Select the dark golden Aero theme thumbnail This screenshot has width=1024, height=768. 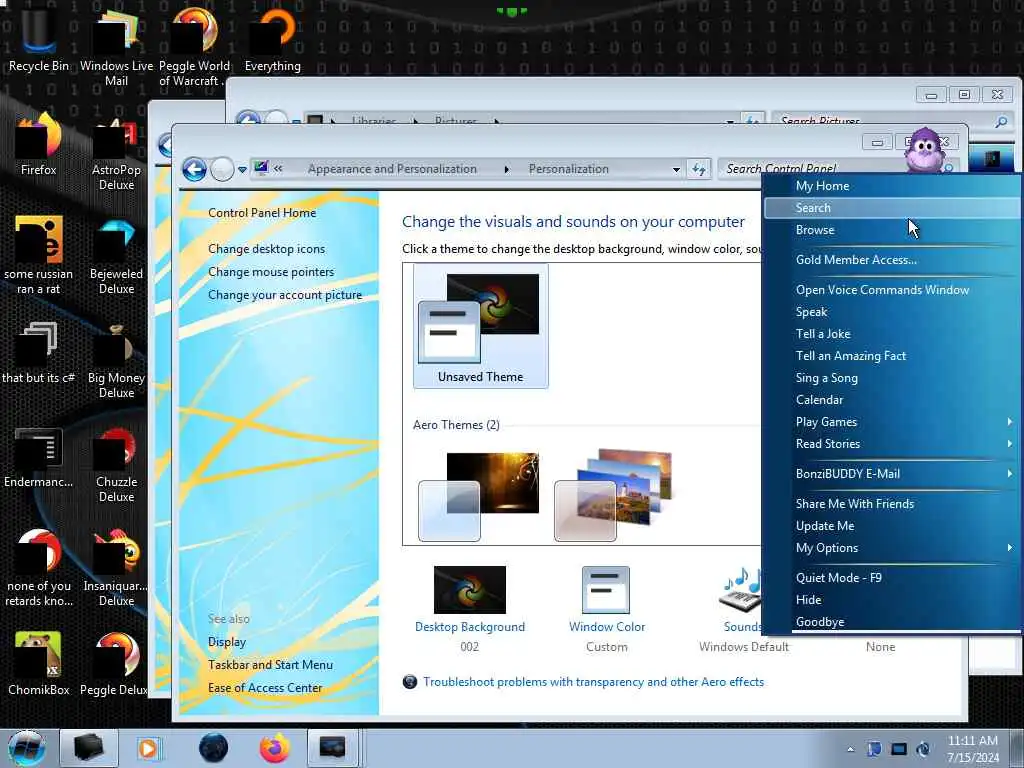[479, 496]
